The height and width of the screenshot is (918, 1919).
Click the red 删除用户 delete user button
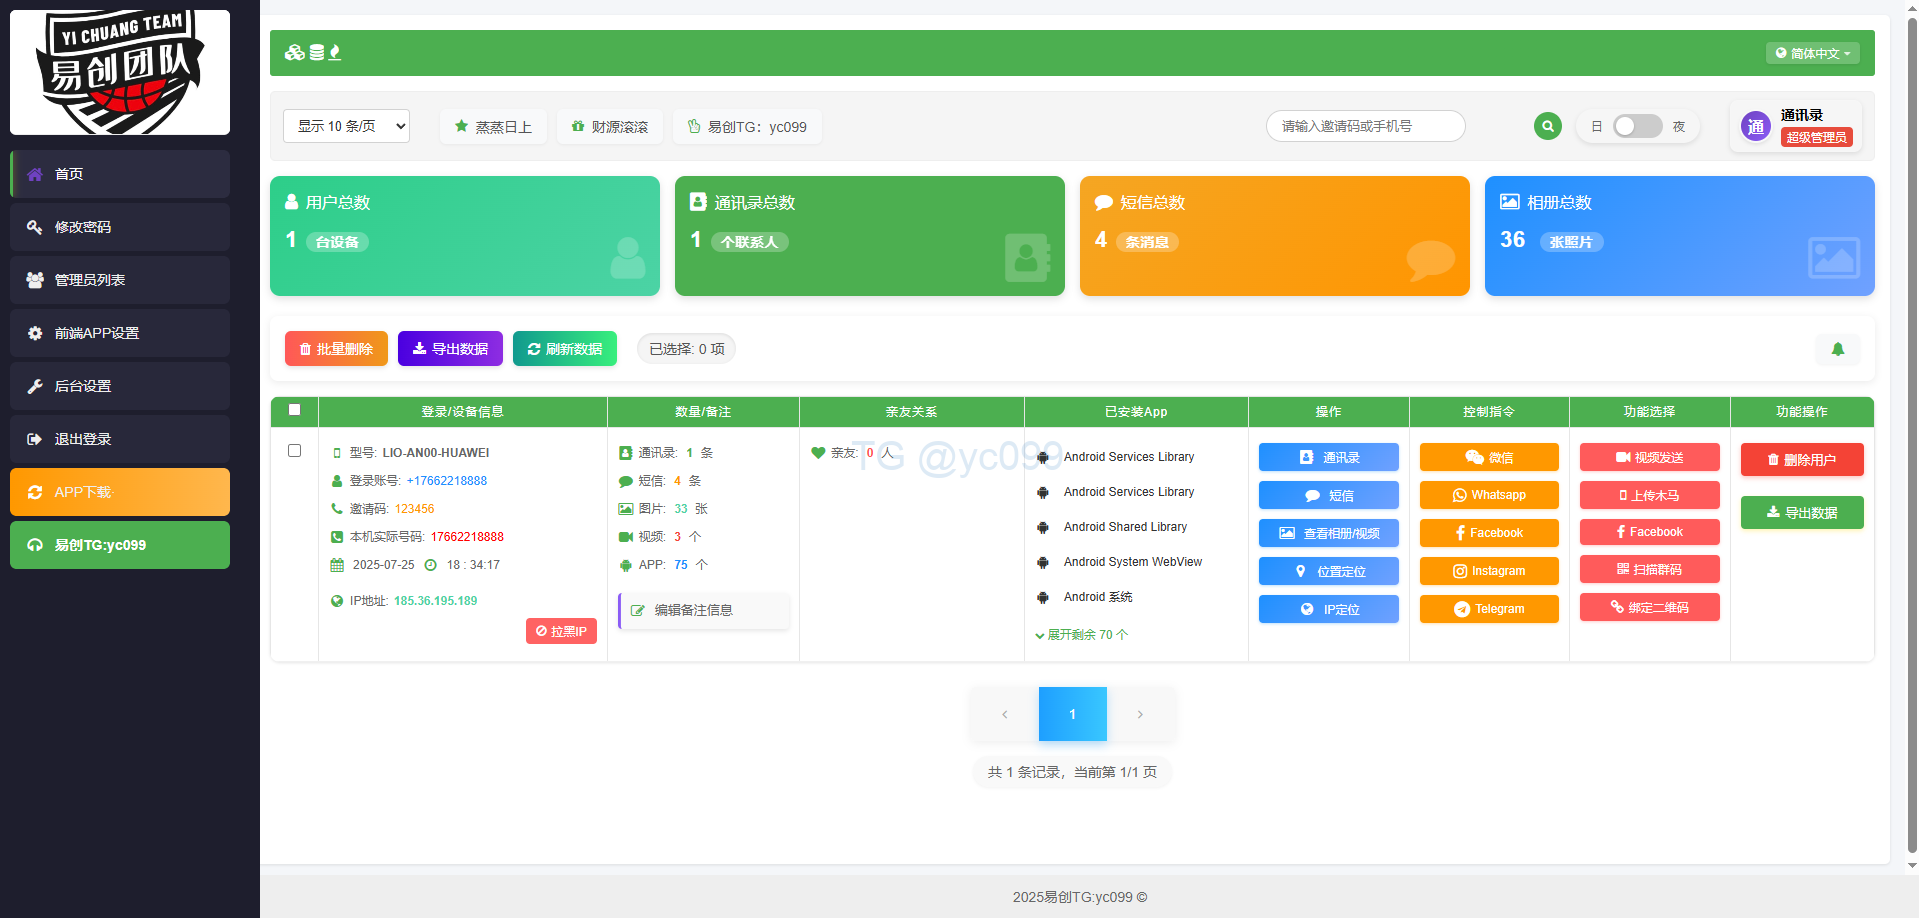coord(1801,459)
